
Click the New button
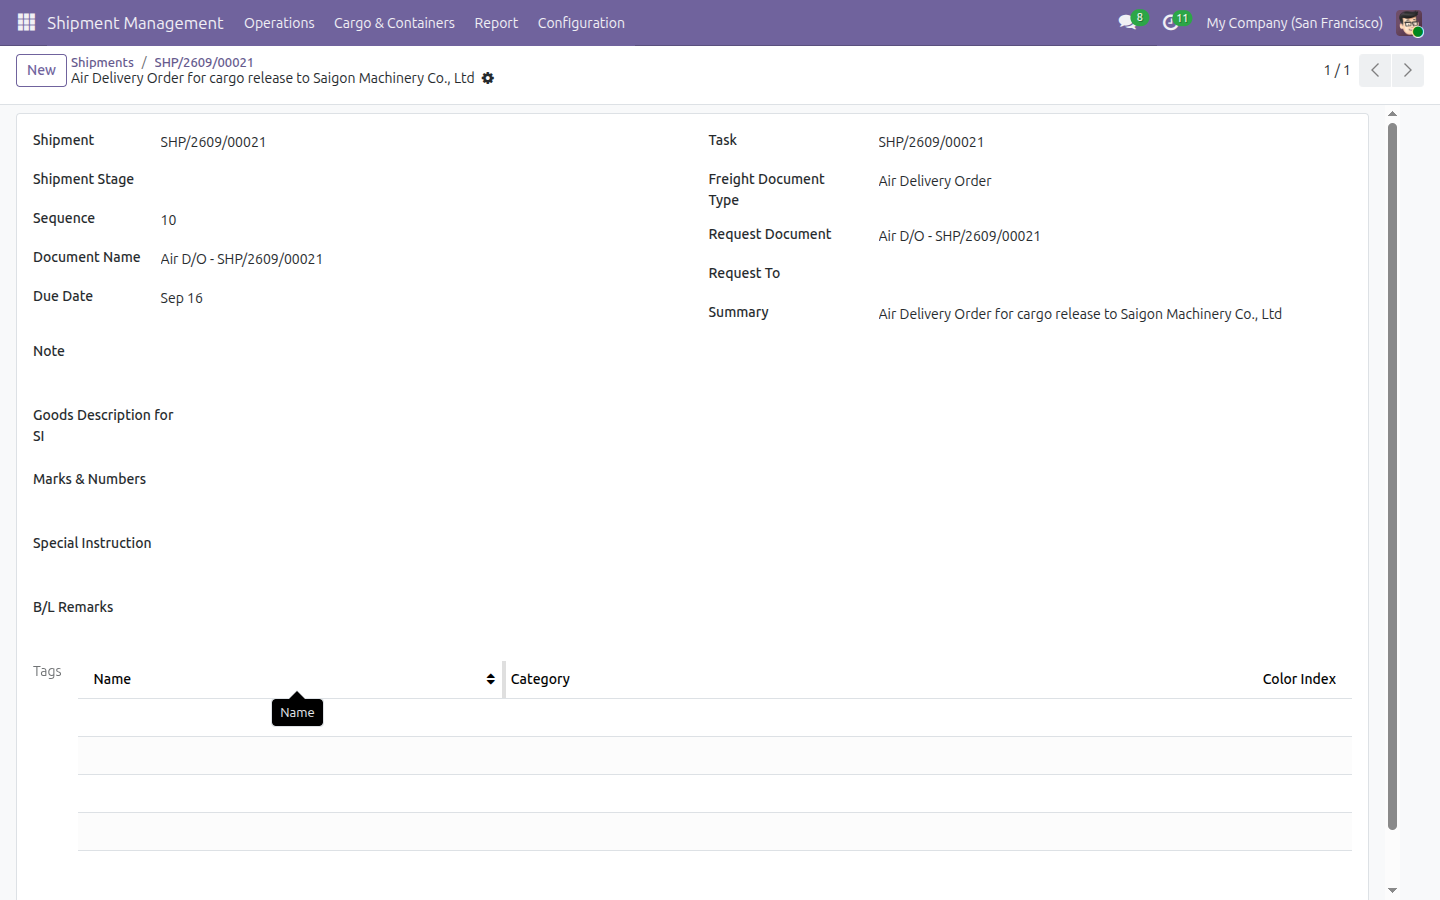41,70
